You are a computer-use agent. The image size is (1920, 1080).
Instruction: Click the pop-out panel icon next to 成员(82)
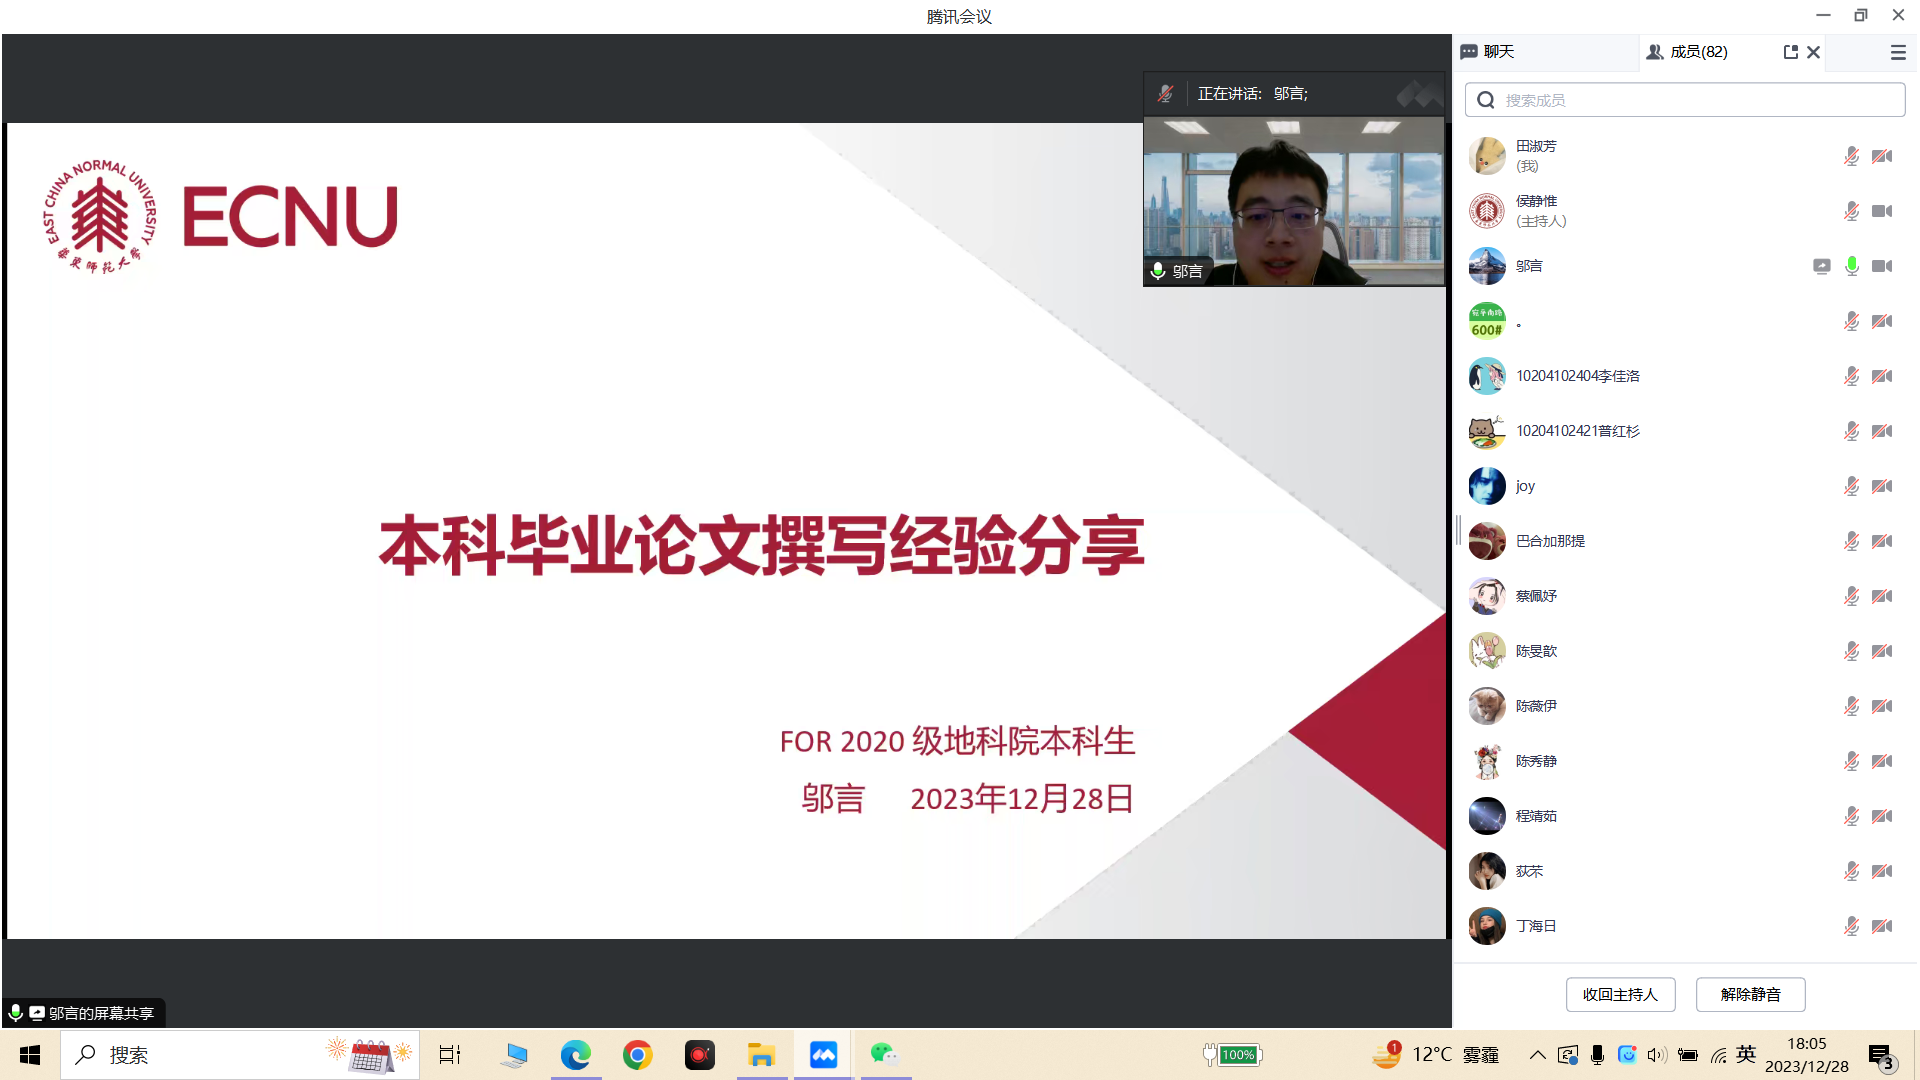[x=1790, y=52]
